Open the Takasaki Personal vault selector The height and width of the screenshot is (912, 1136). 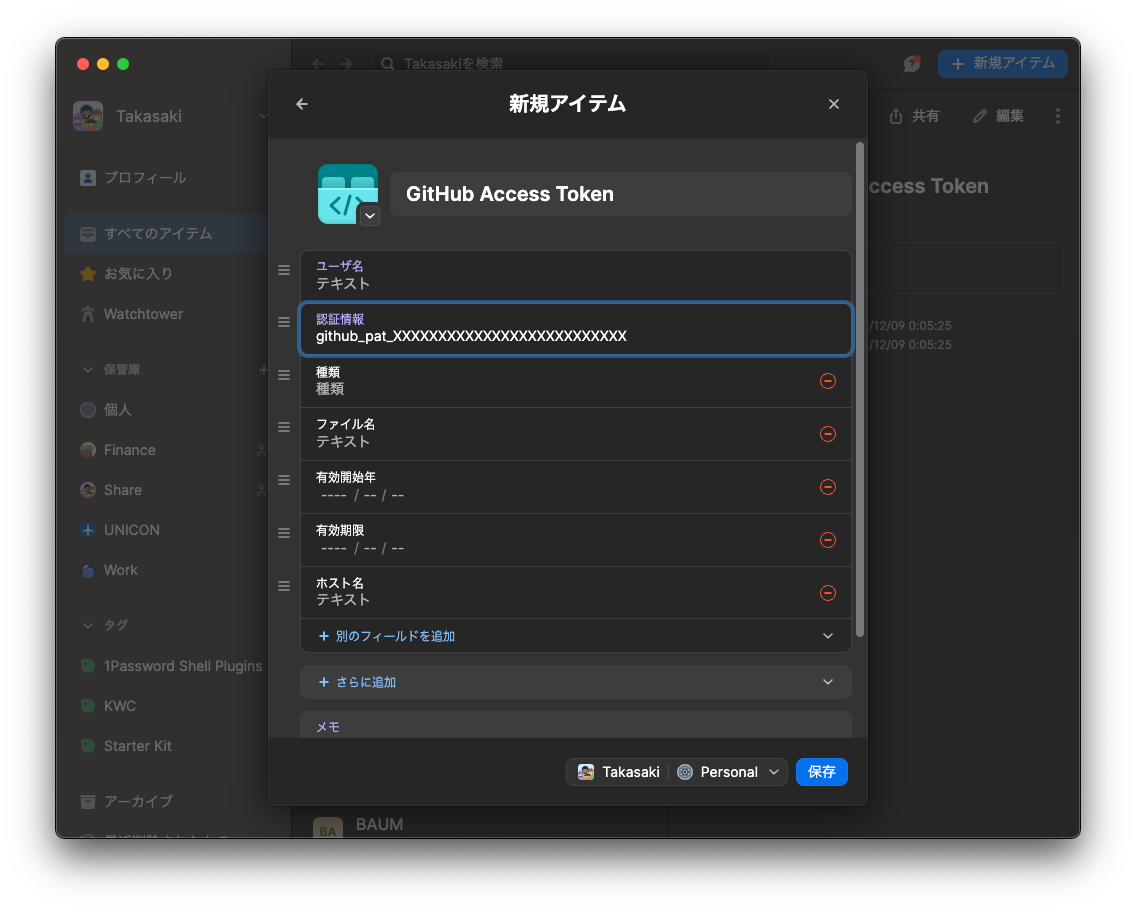[677, 772]
